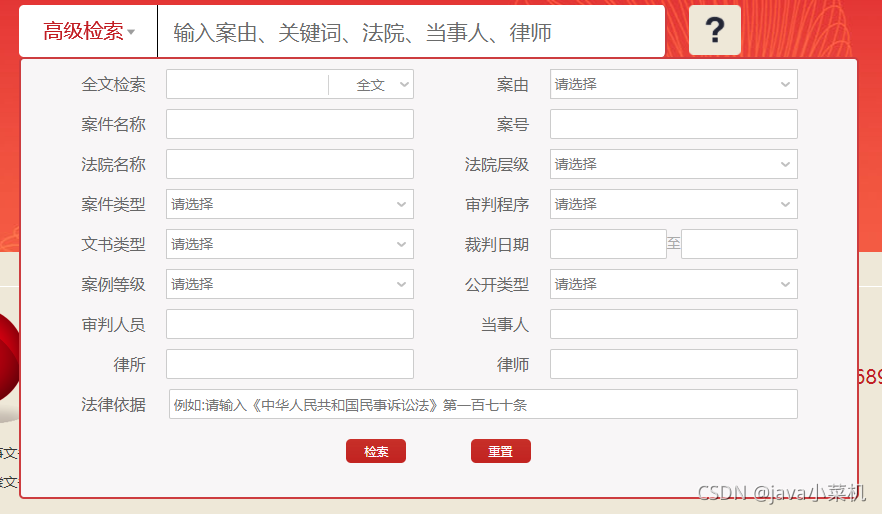Viewport: 882px width, 514px height.
Task: Click the 审判人员 input field
Action: (x=290, y=324)
